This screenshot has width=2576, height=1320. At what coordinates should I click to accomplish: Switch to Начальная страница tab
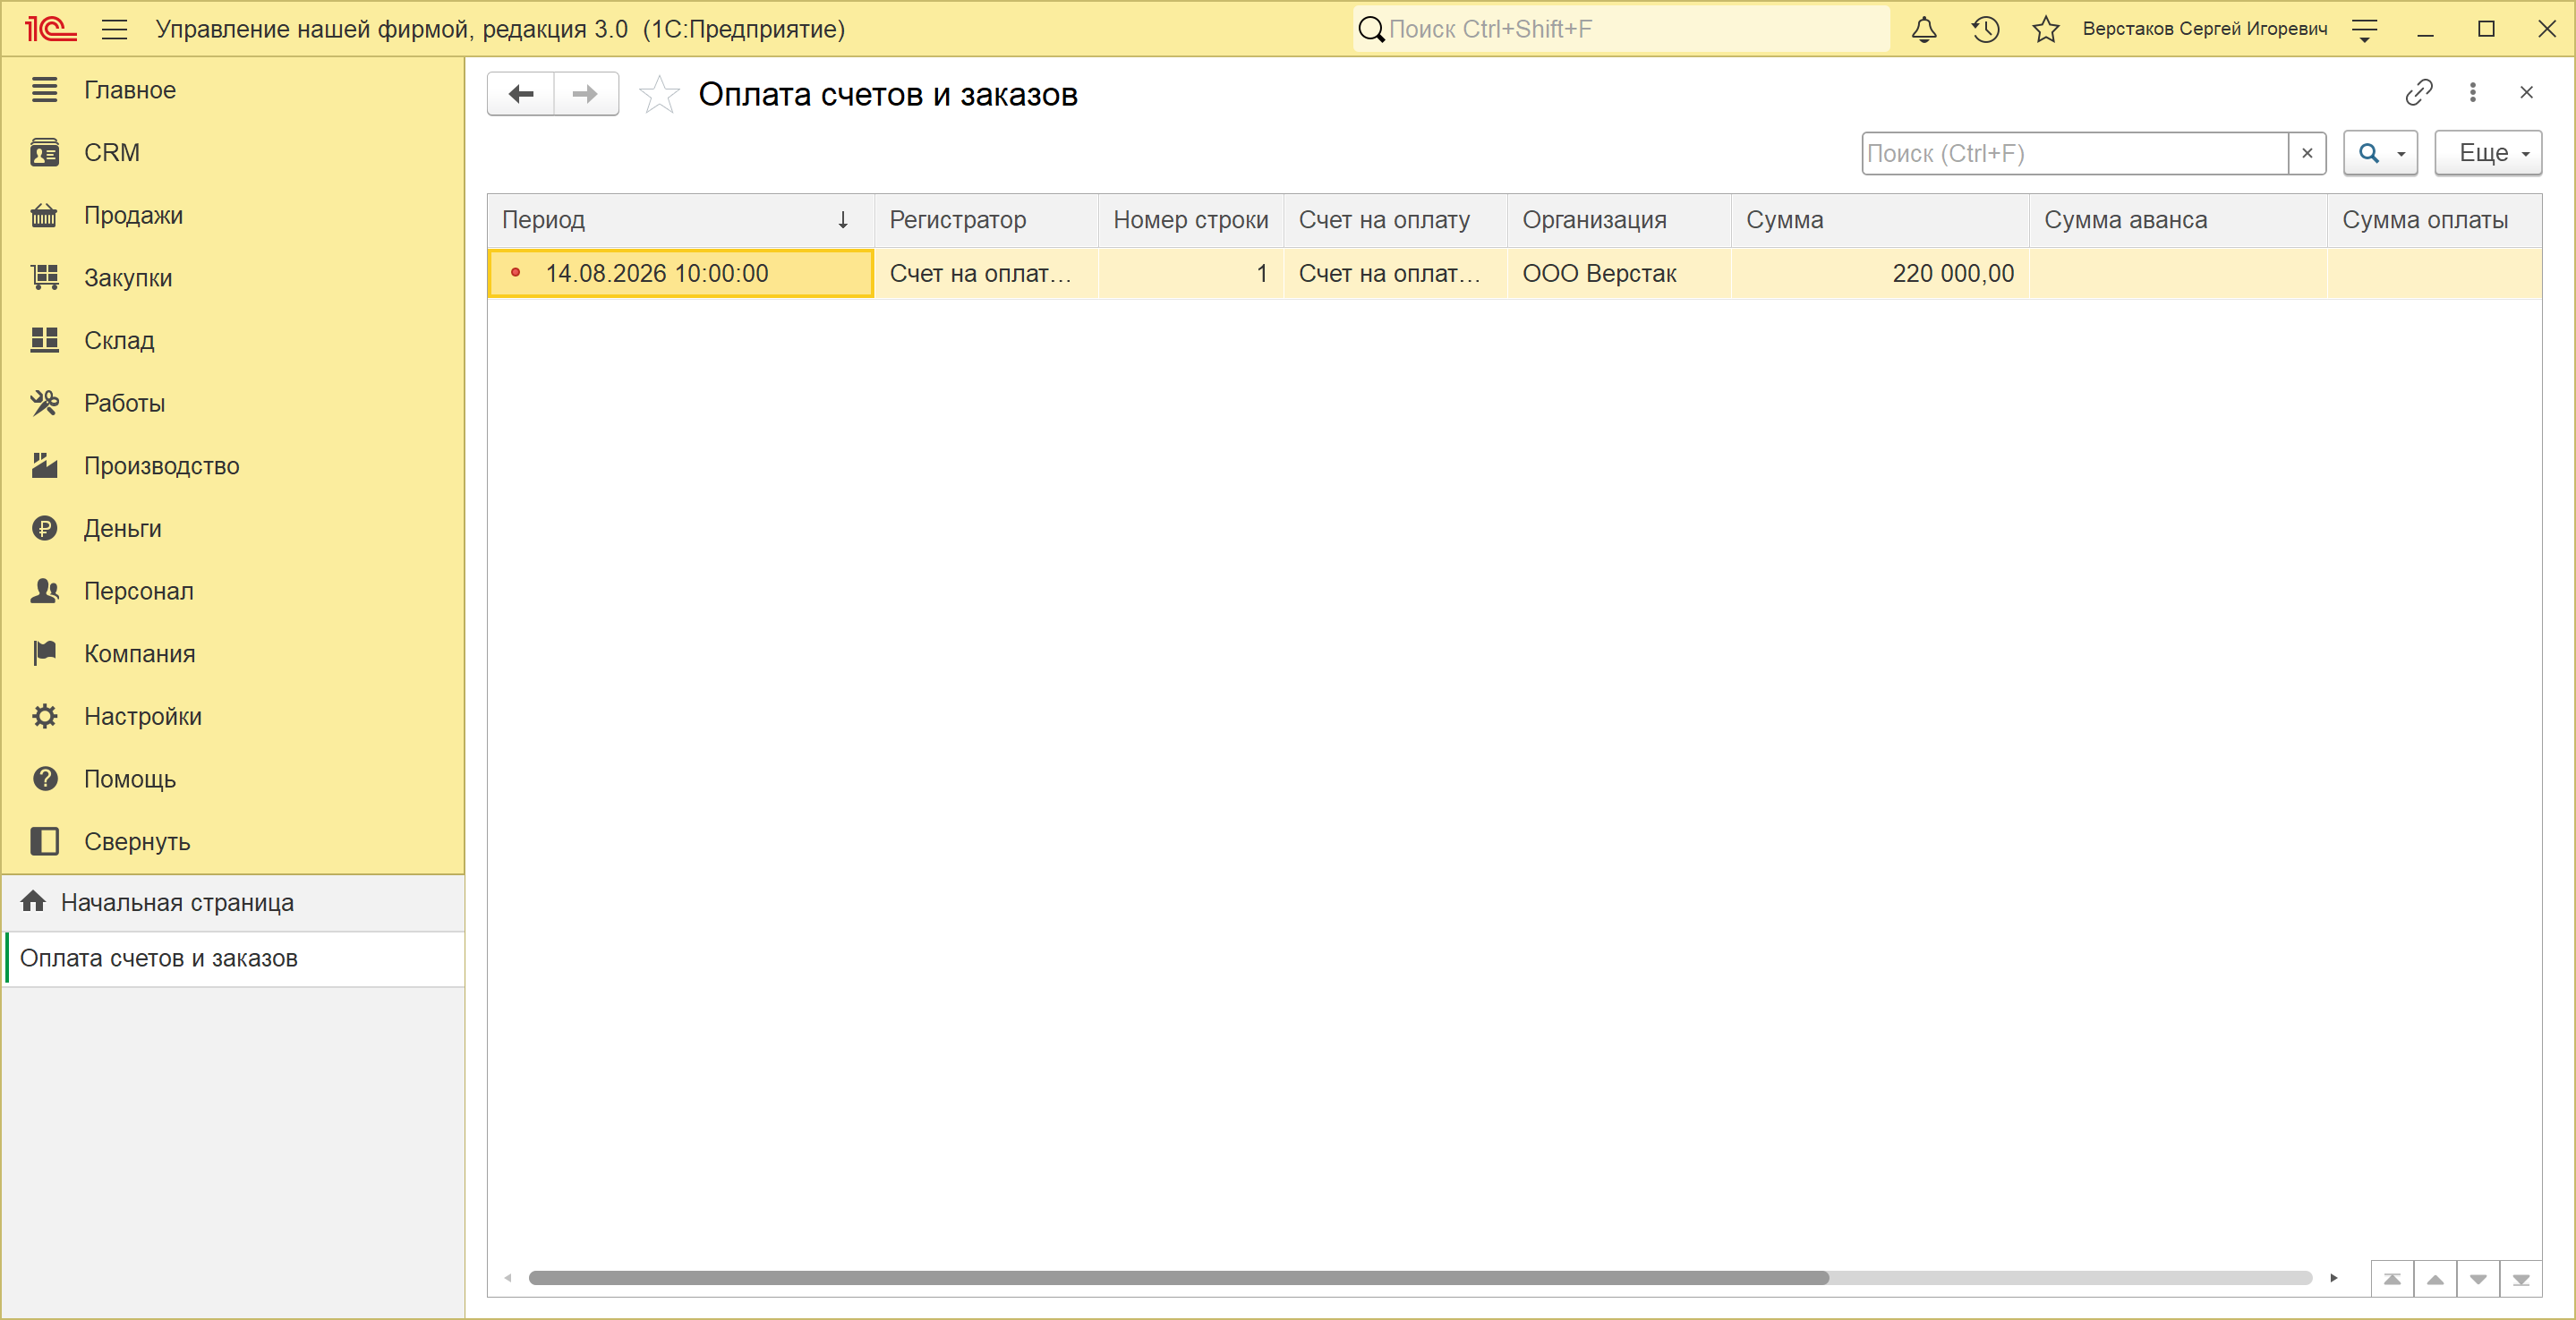tap(234, 903)
